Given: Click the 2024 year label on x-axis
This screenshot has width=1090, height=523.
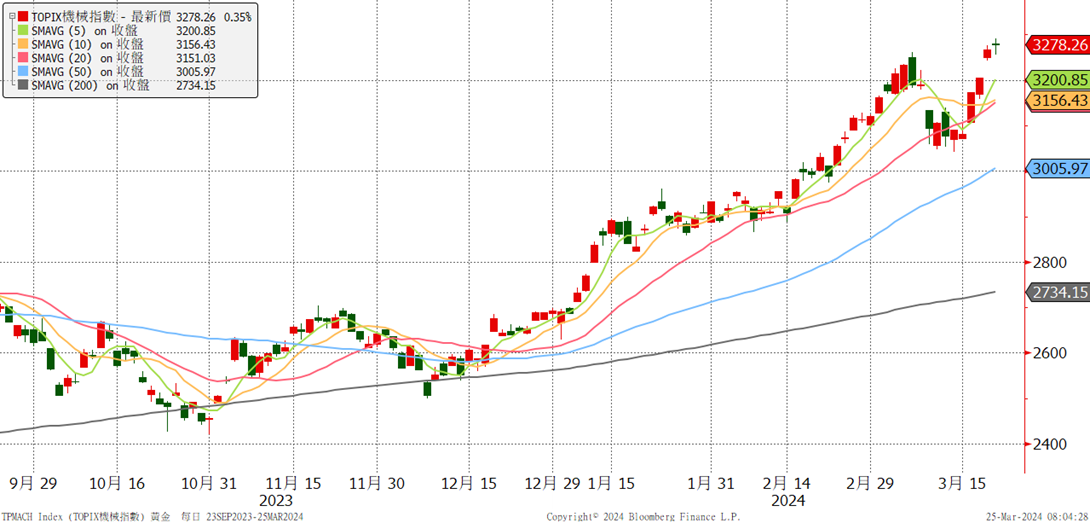Looking at the screenshot, I should 788,501.
